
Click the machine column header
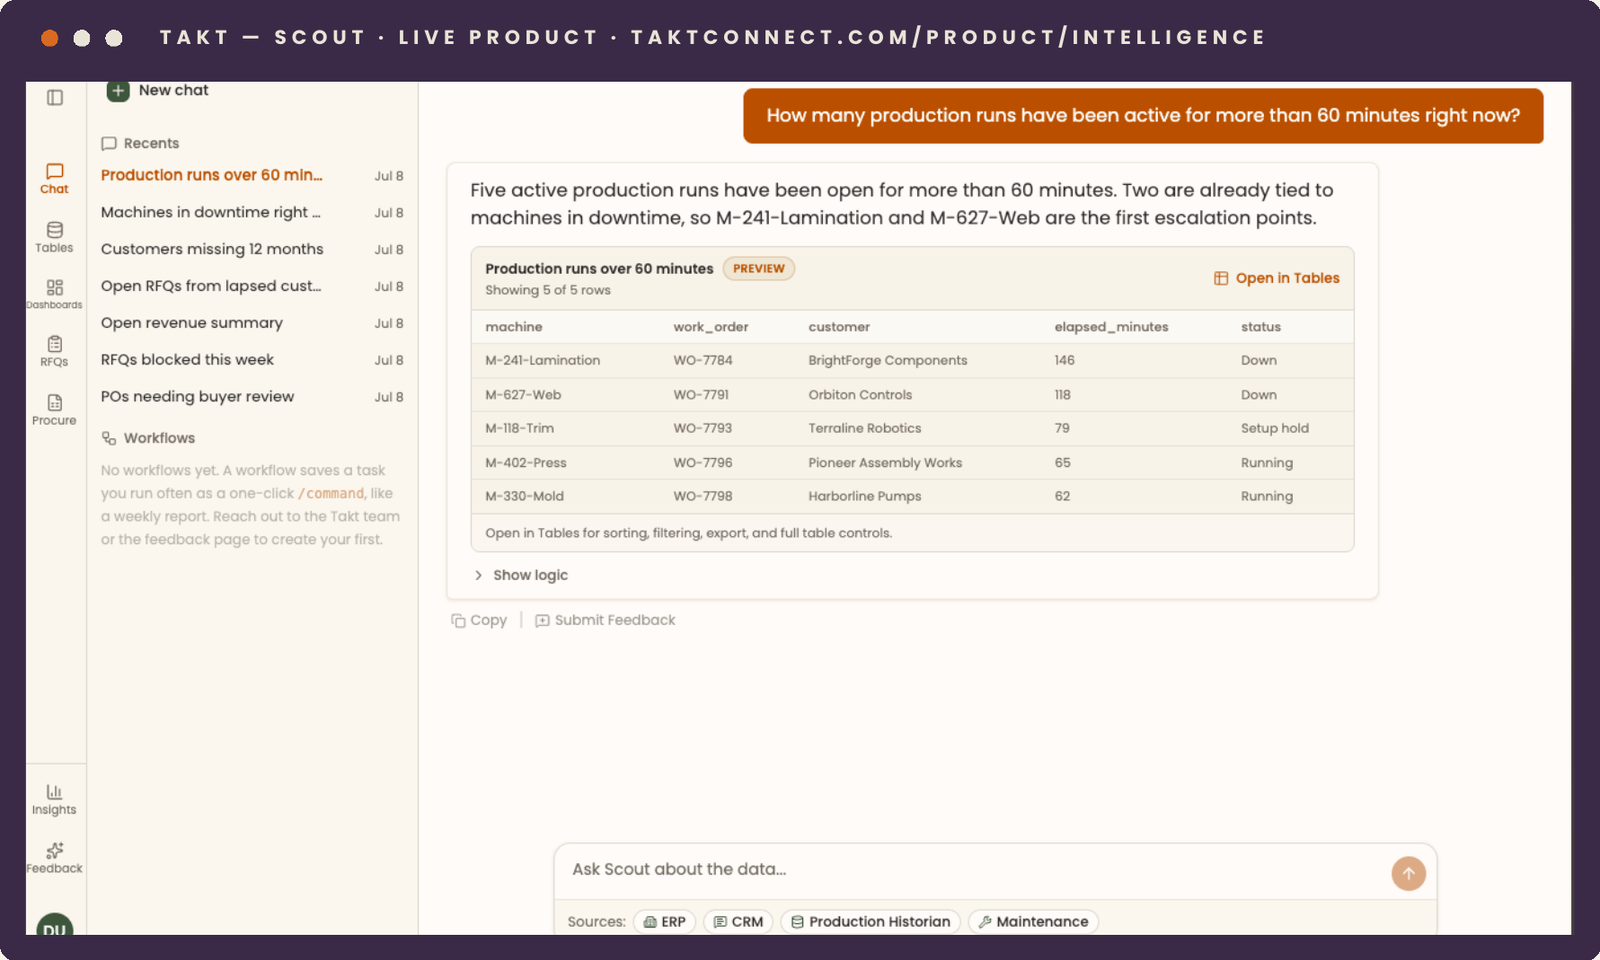(x=514, y=327)
